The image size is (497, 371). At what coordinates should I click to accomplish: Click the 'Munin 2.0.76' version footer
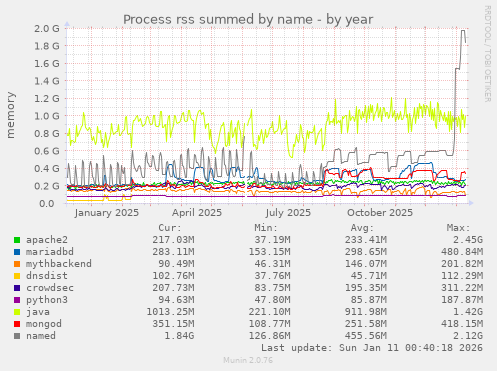[x=248, y=360]
